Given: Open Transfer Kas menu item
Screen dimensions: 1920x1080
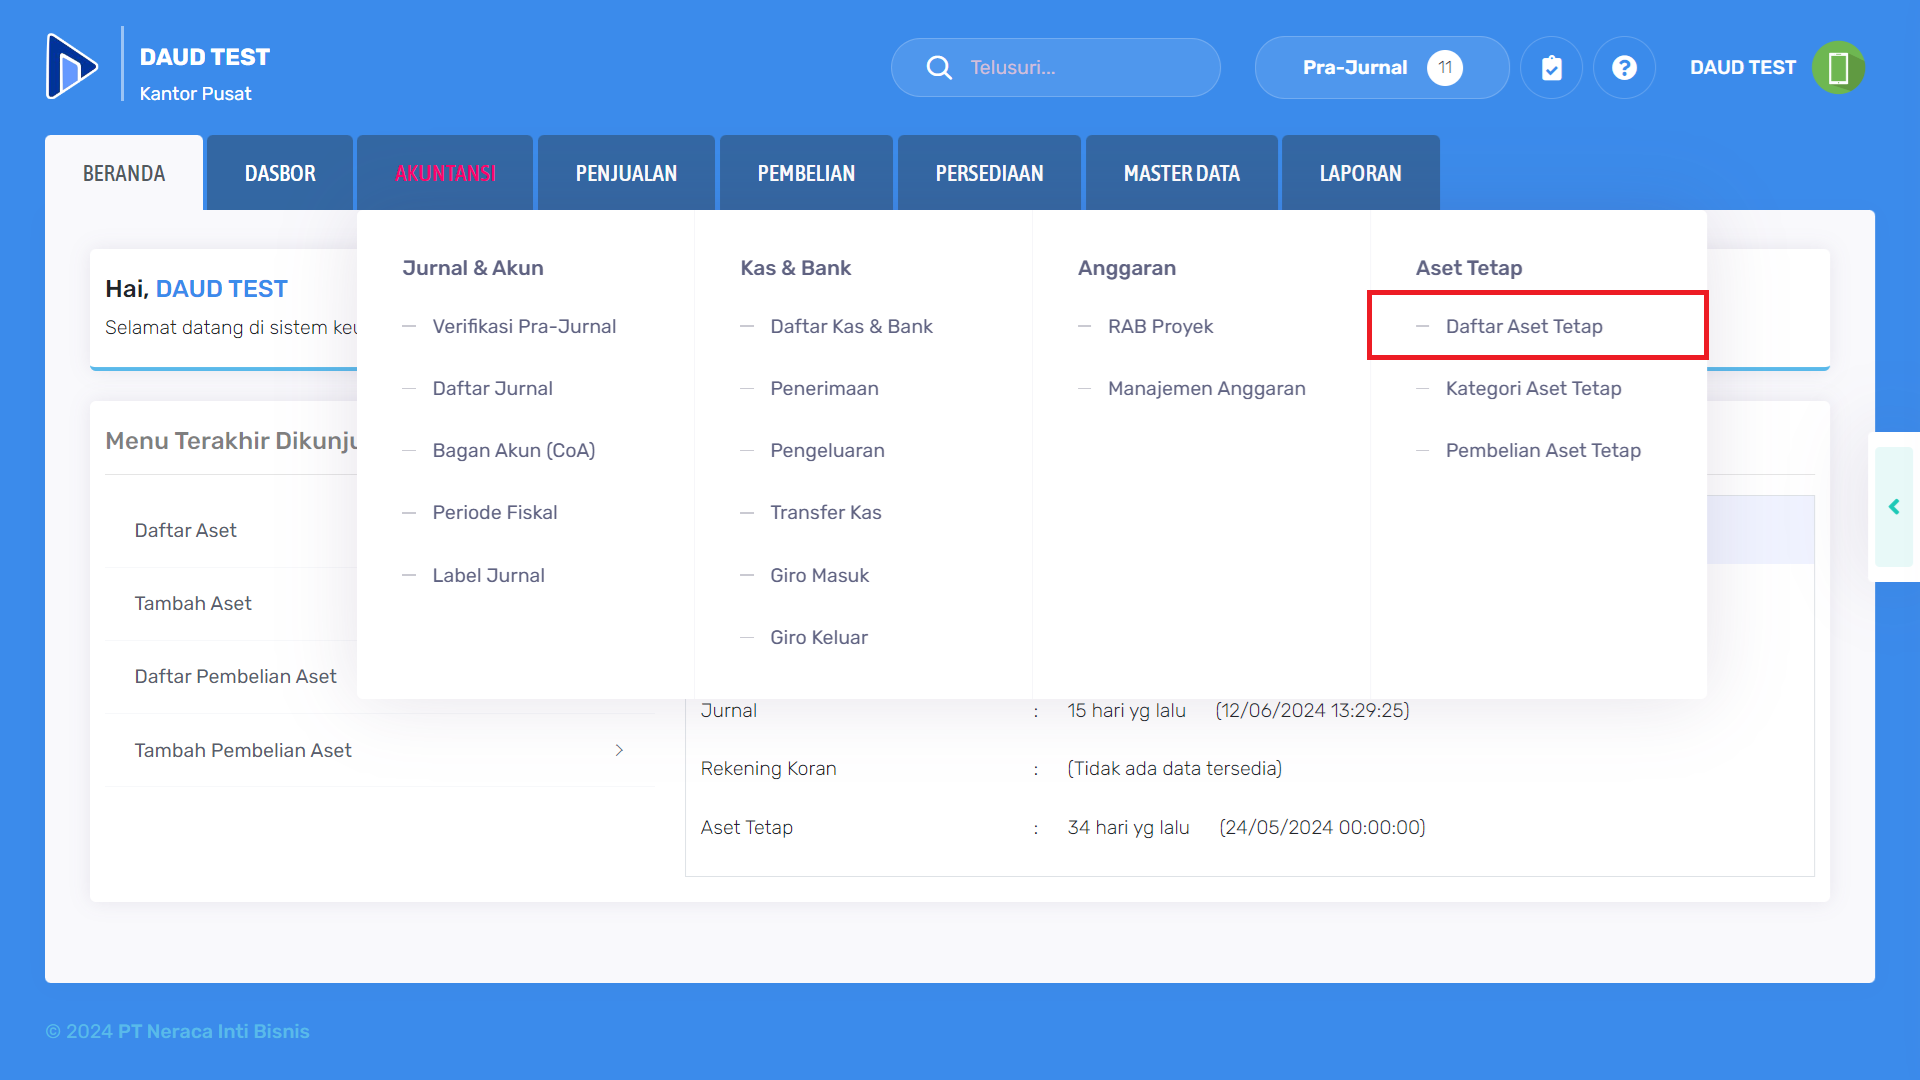Looking at the screenshot, I should (825, 512).
